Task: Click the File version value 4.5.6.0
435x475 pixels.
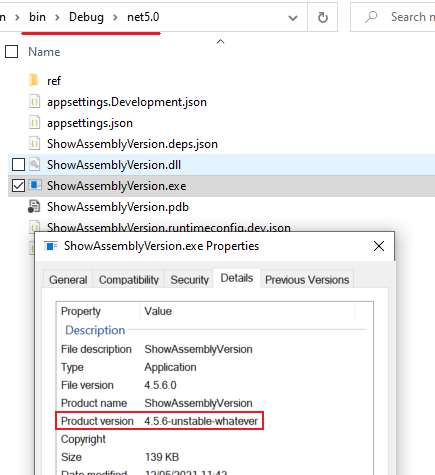Action: pos(160,385)
